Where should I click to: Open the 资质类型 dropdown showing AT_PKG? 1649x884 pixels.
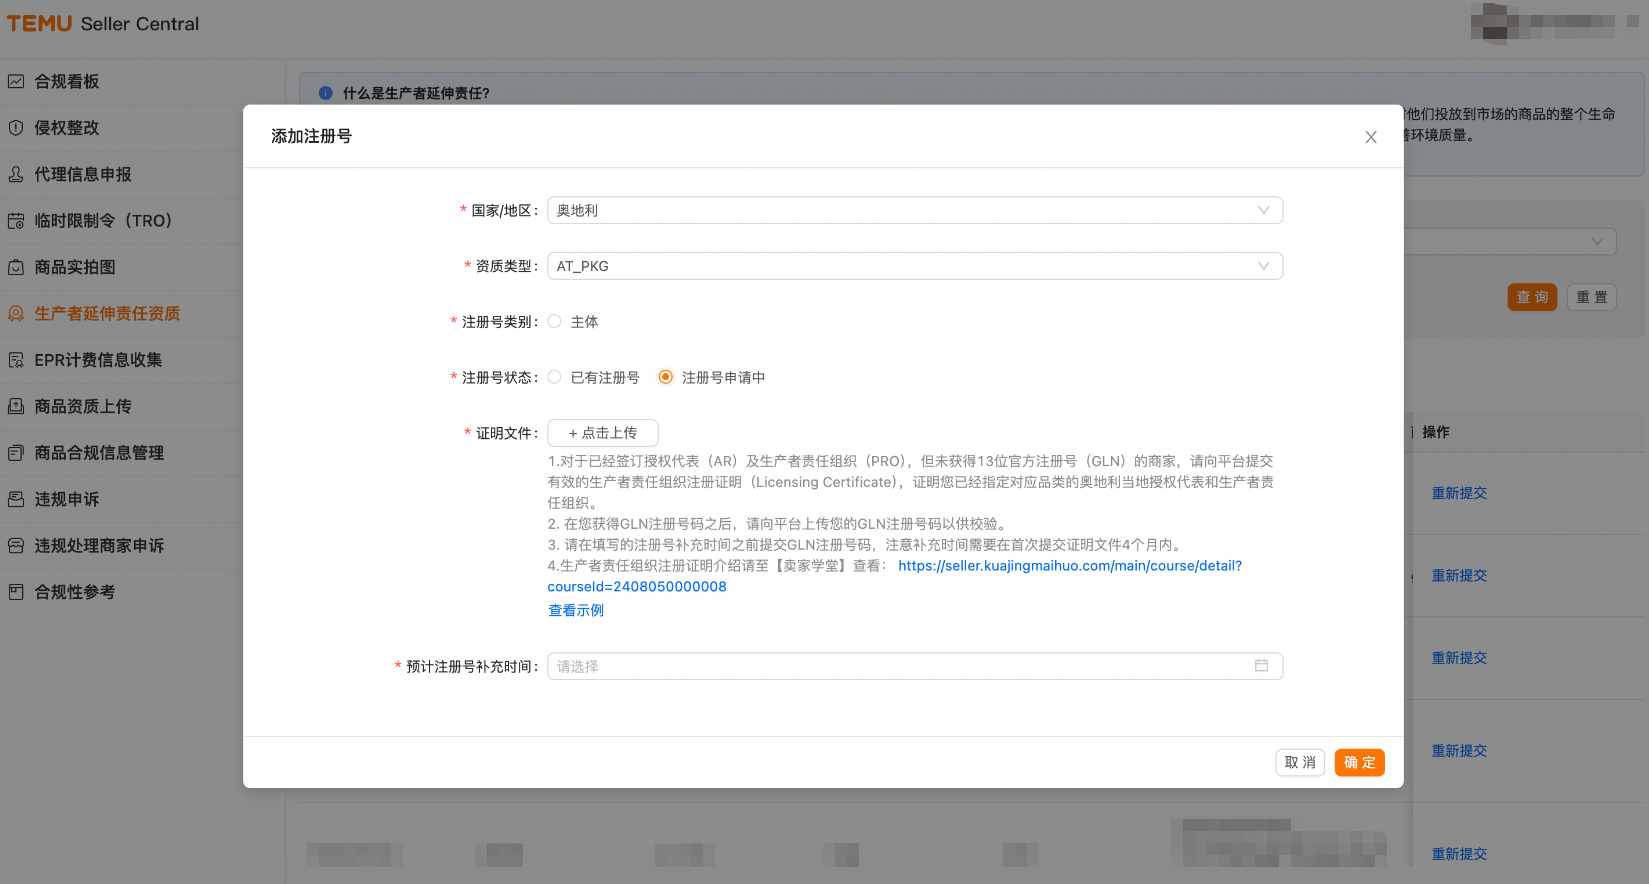915,266
